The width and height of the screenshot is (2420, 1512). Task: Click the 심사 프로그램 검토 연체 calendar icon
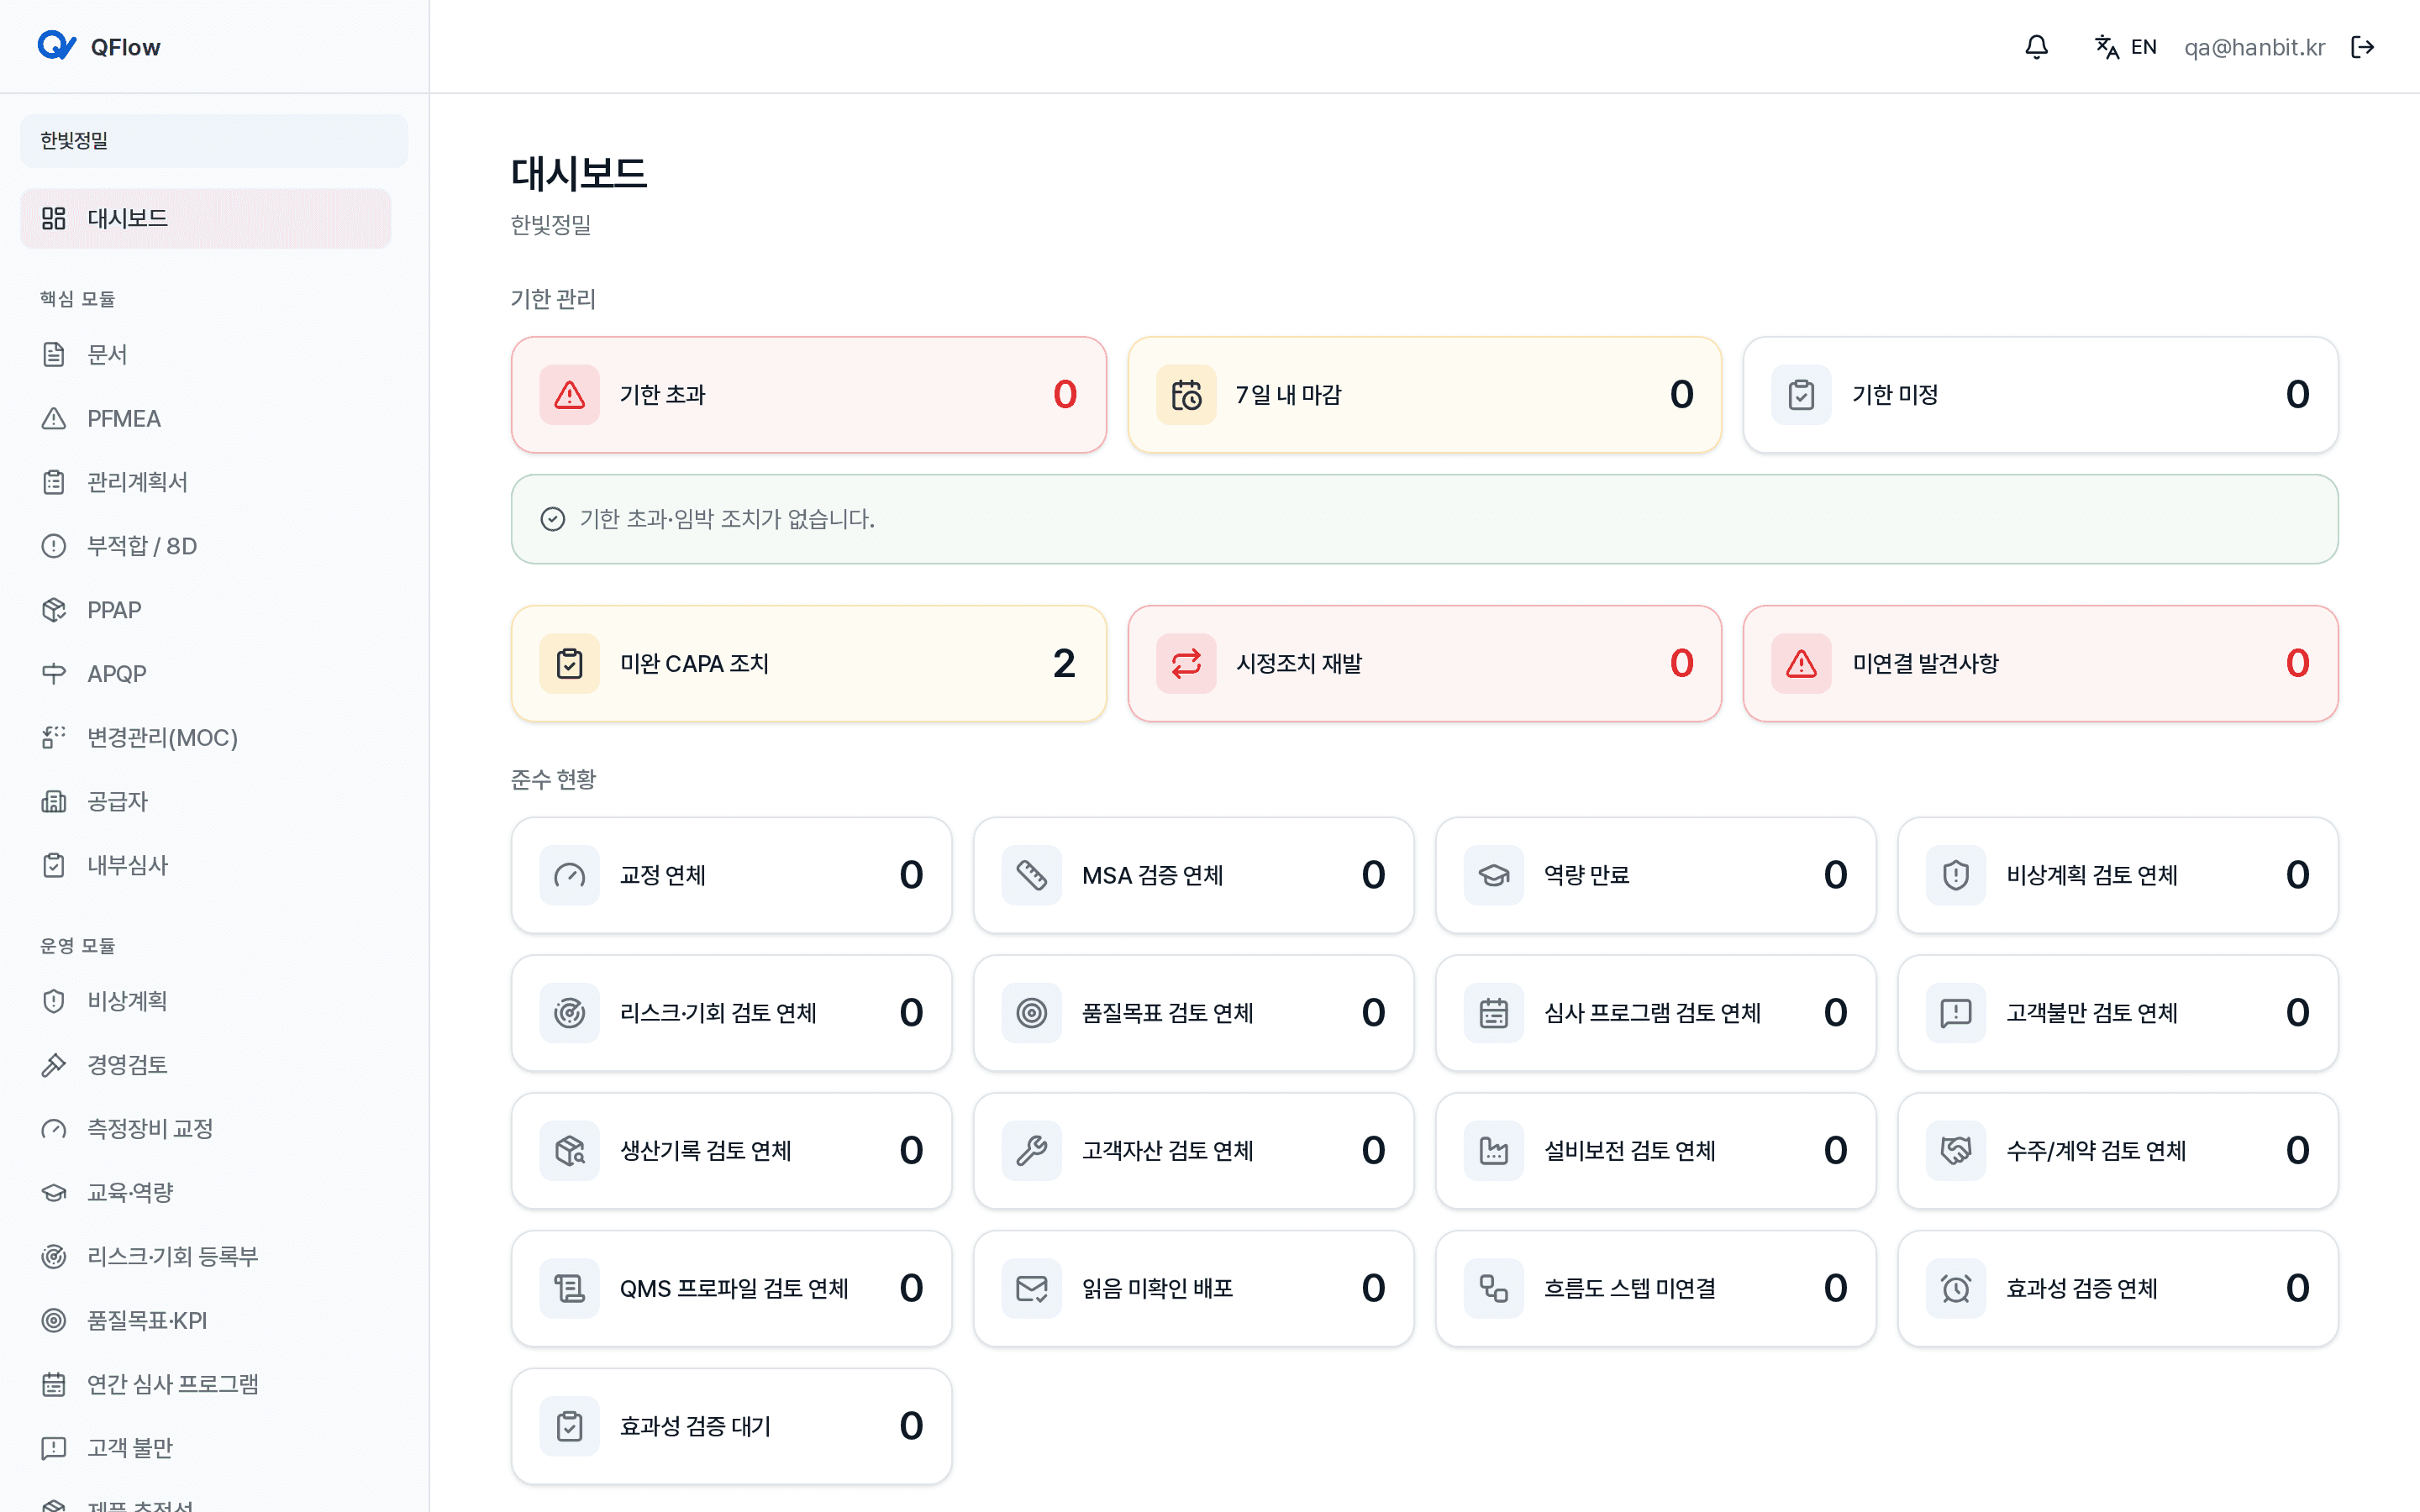1494,1013
